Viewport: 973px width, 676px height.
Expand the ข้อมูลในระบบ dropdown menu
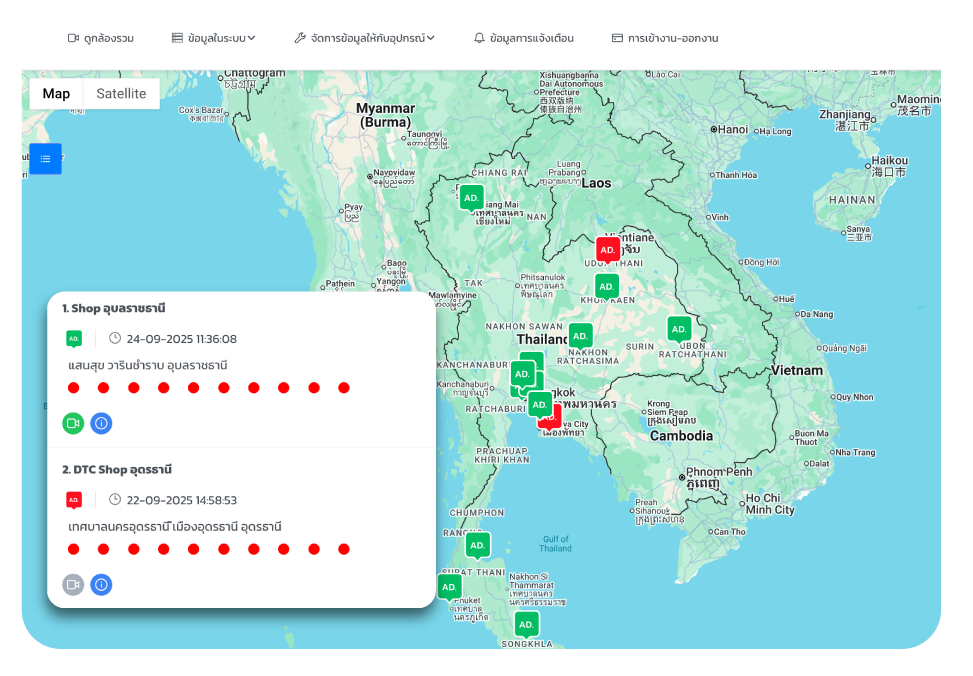214,38
